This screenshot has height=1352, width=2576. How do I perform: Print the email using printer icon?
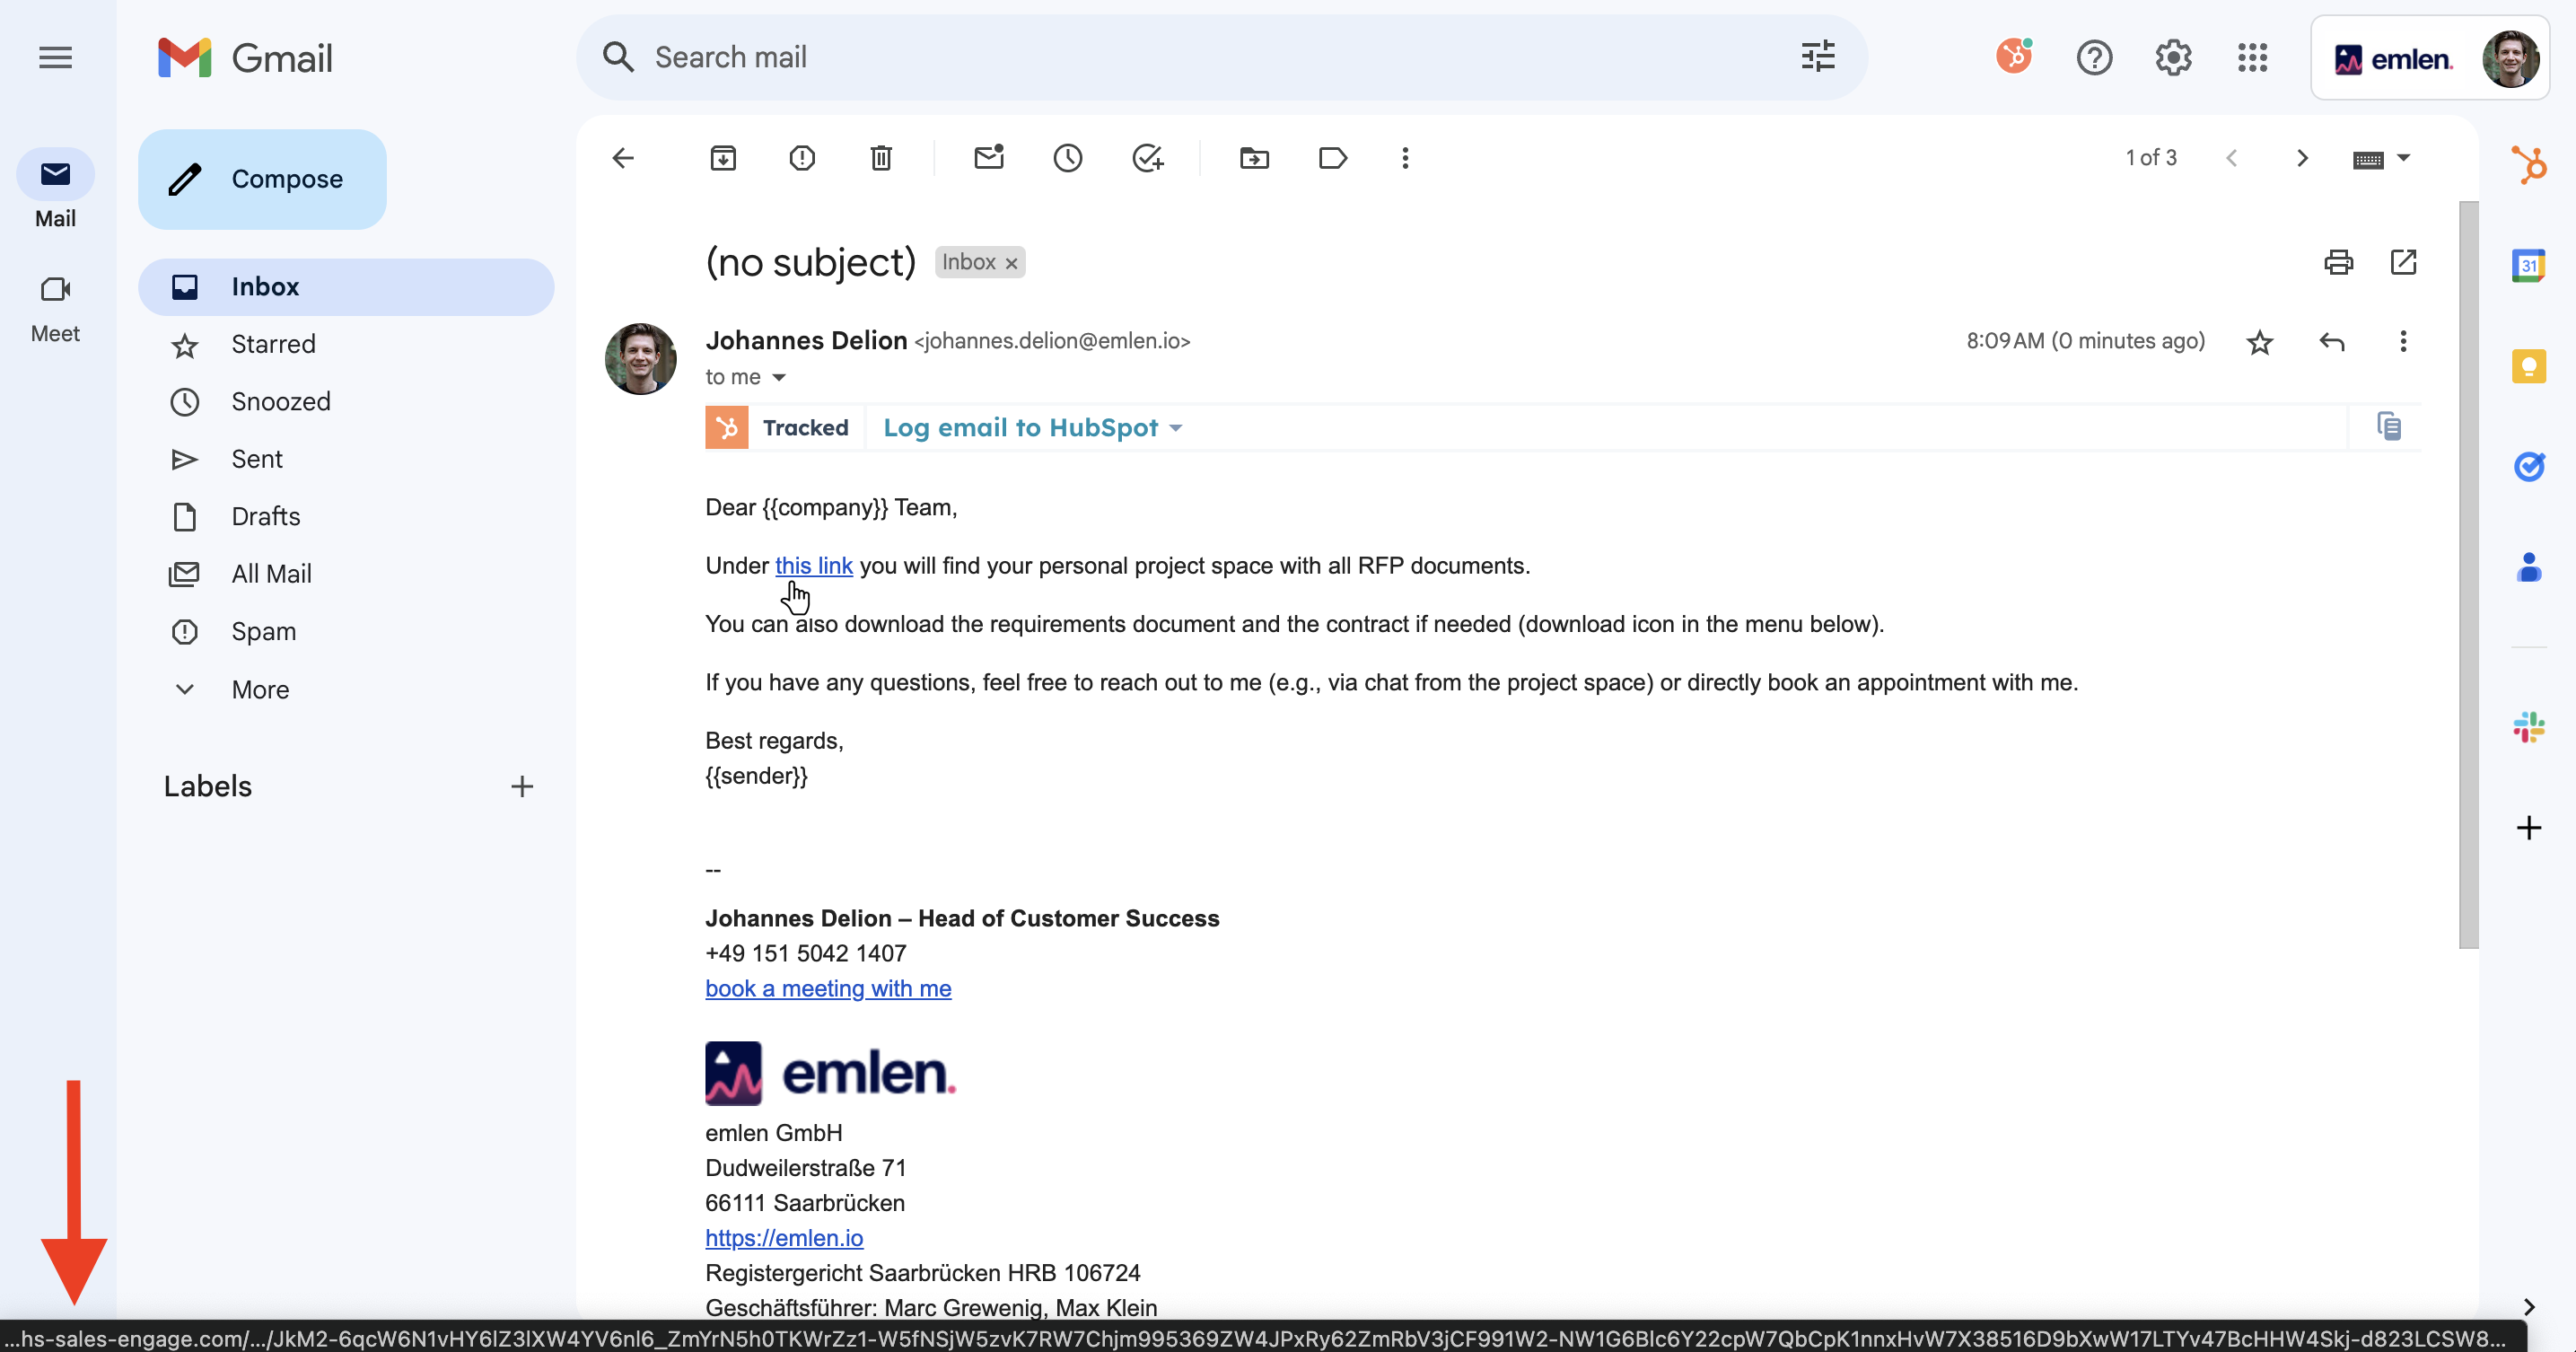click(2338, 262)
